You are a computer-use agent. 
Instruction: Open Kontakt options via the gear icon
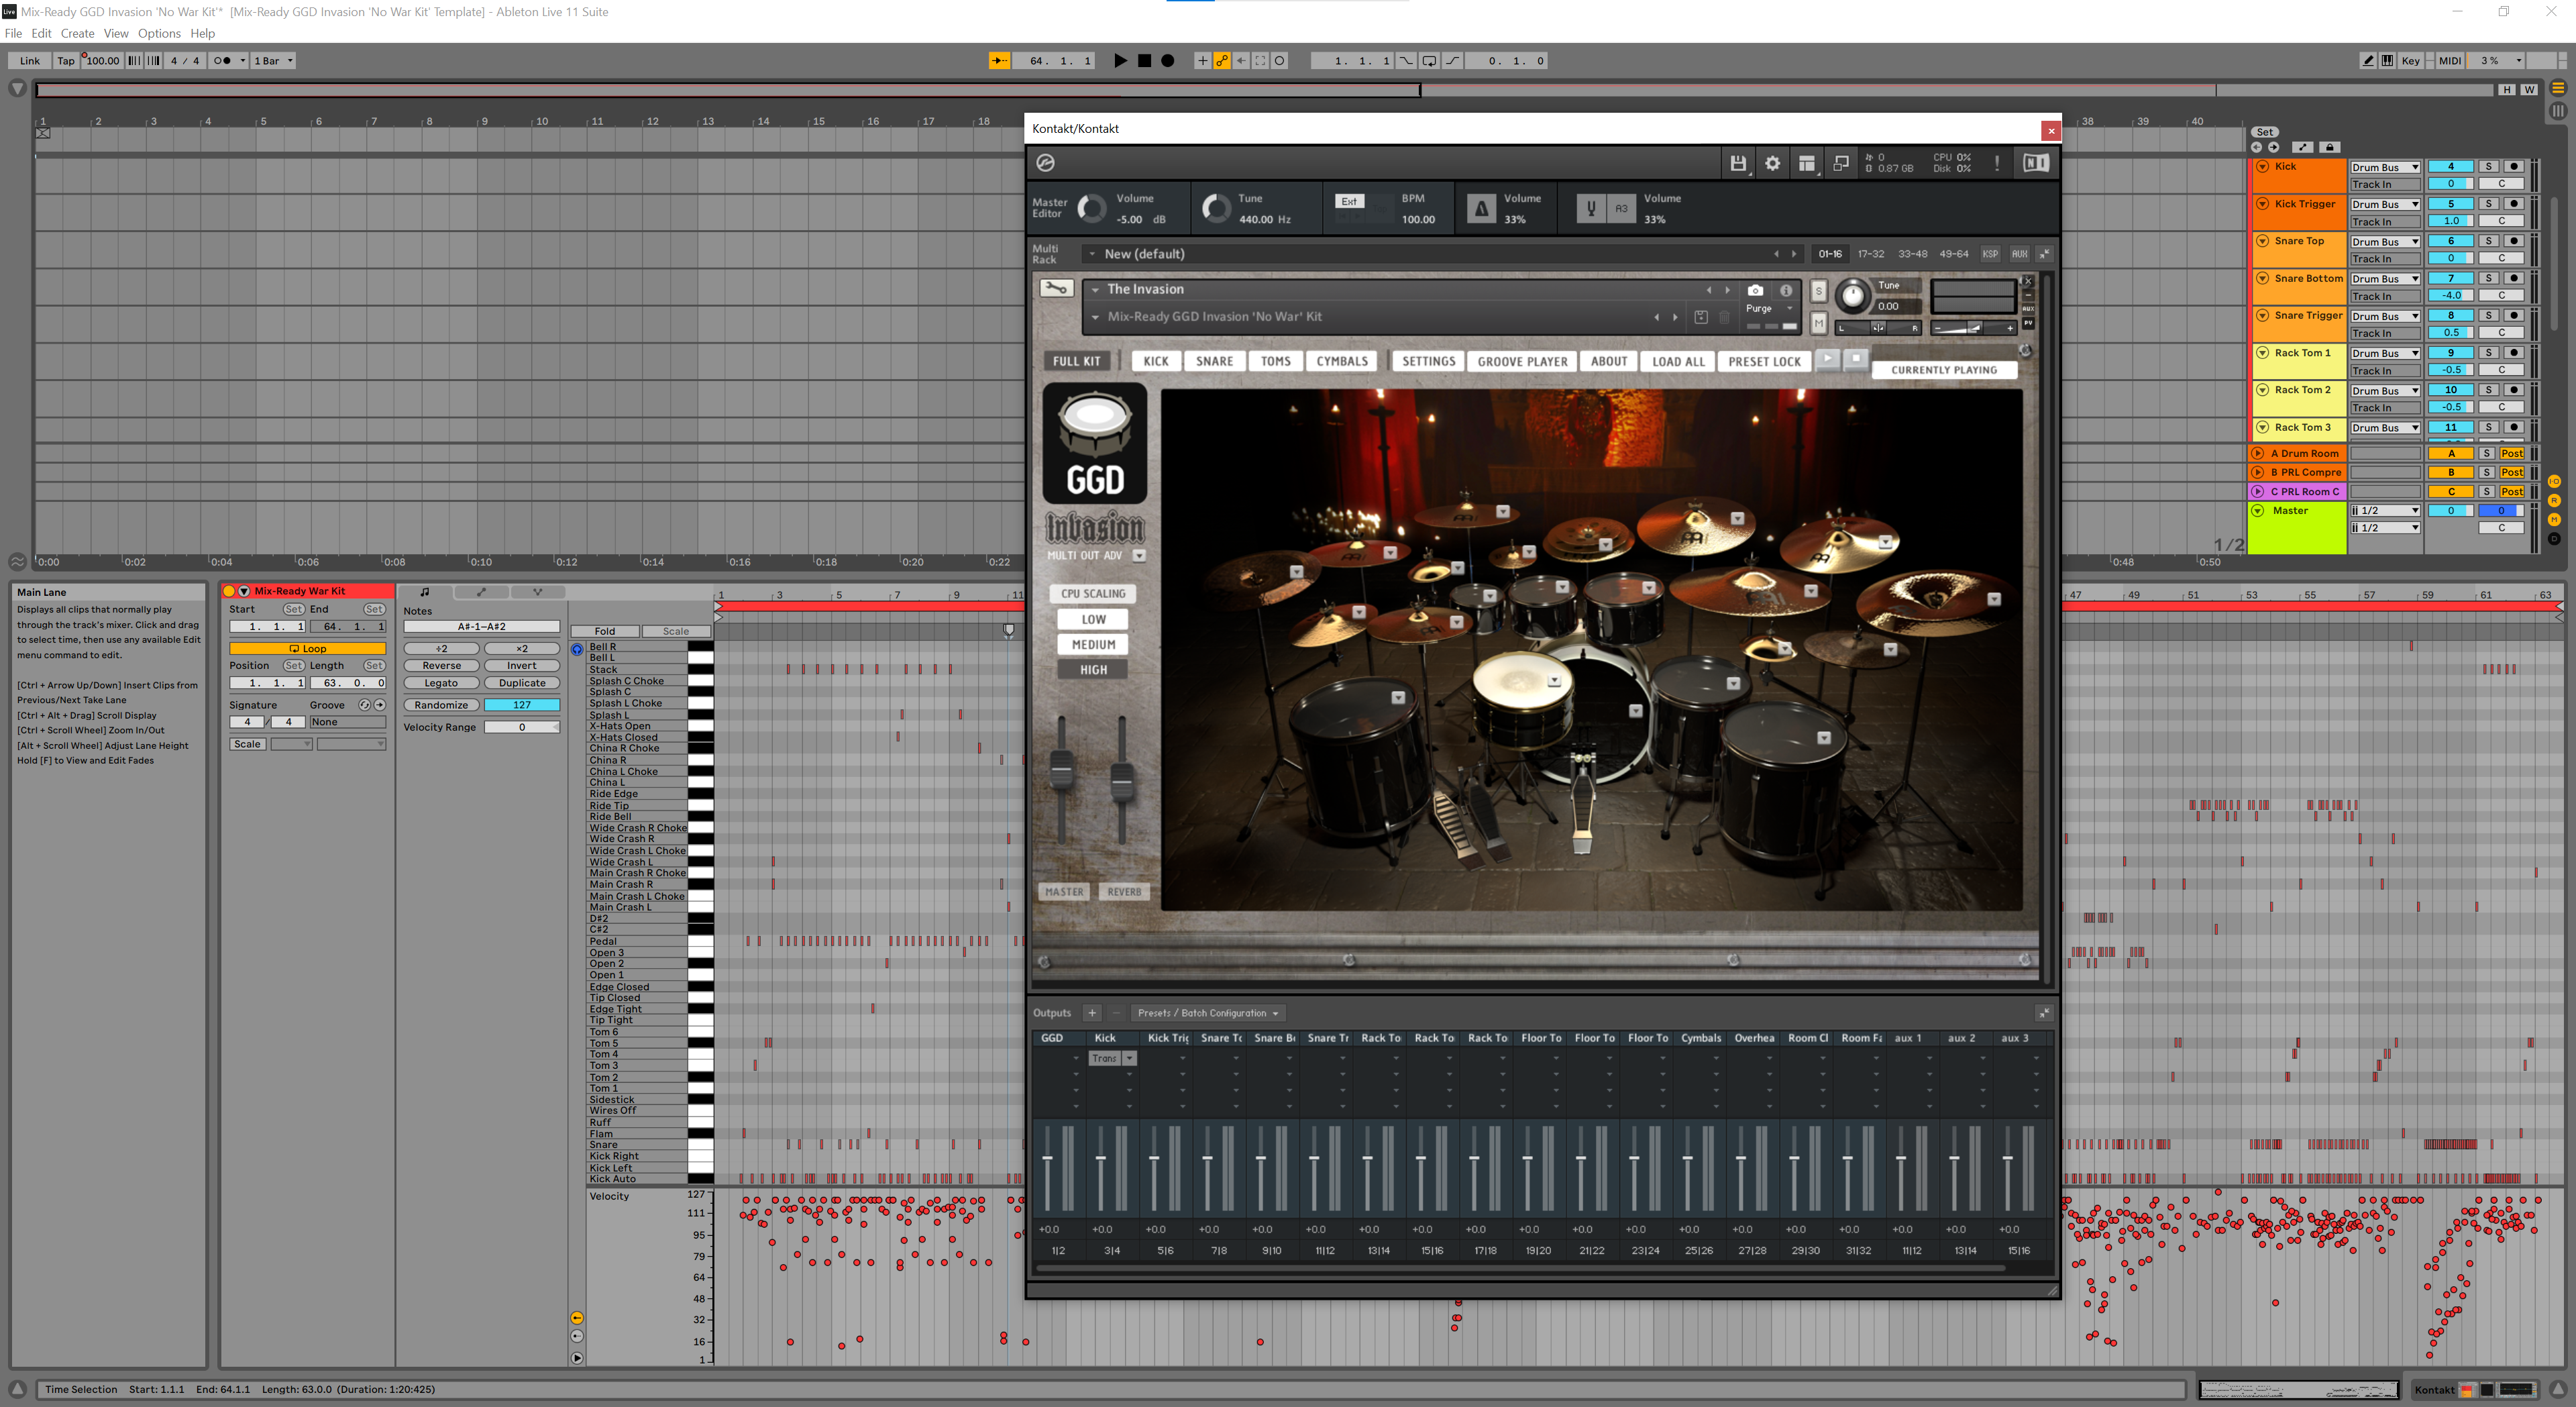coord(1773,164)
